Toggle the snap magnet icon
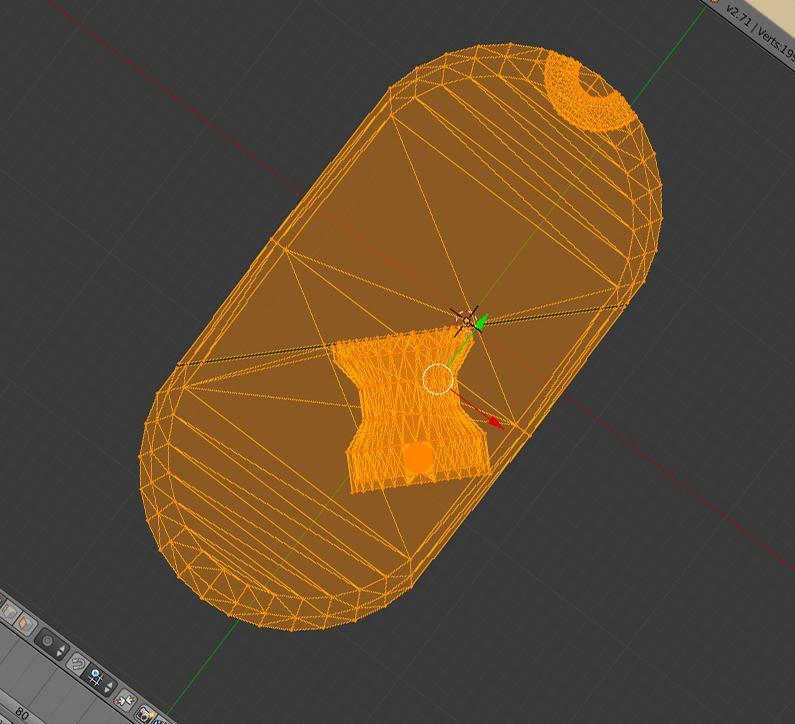Image resolution: width=795 pixels, height=724 pixels. coord(78,662)
